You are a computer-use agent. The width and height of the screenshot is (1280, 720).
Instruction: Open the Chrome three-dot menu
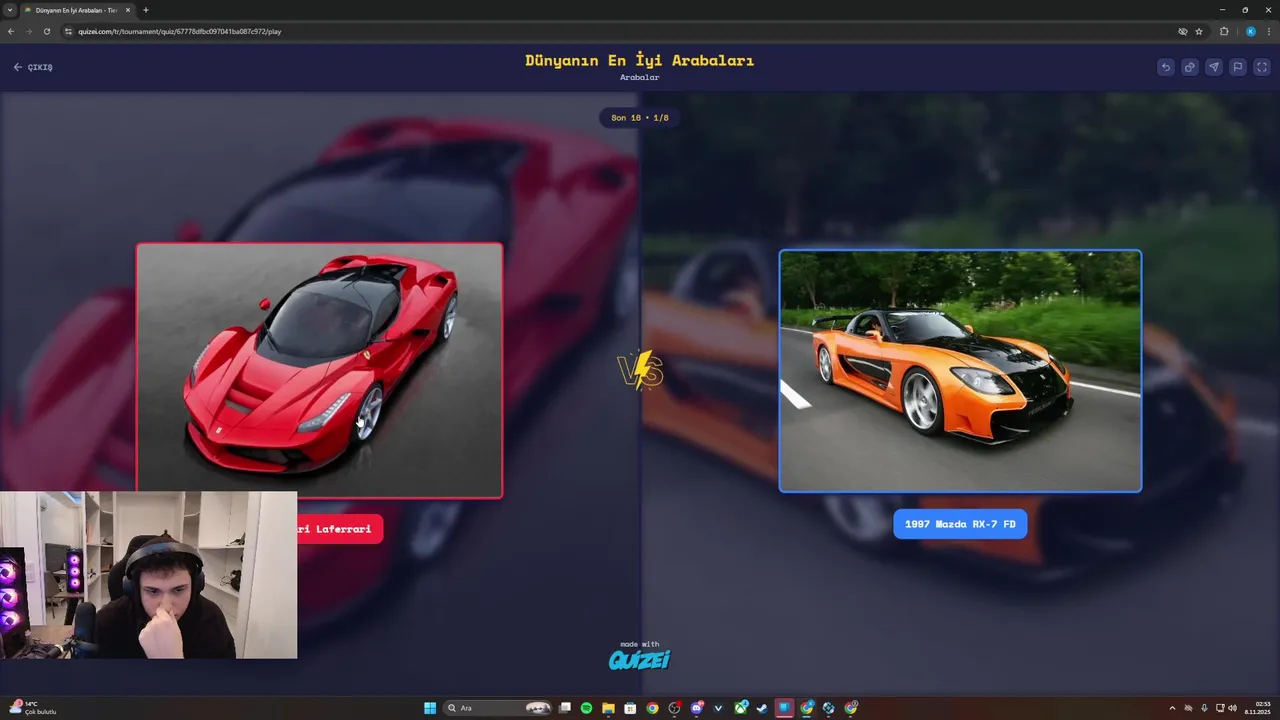pos(1270,31)
